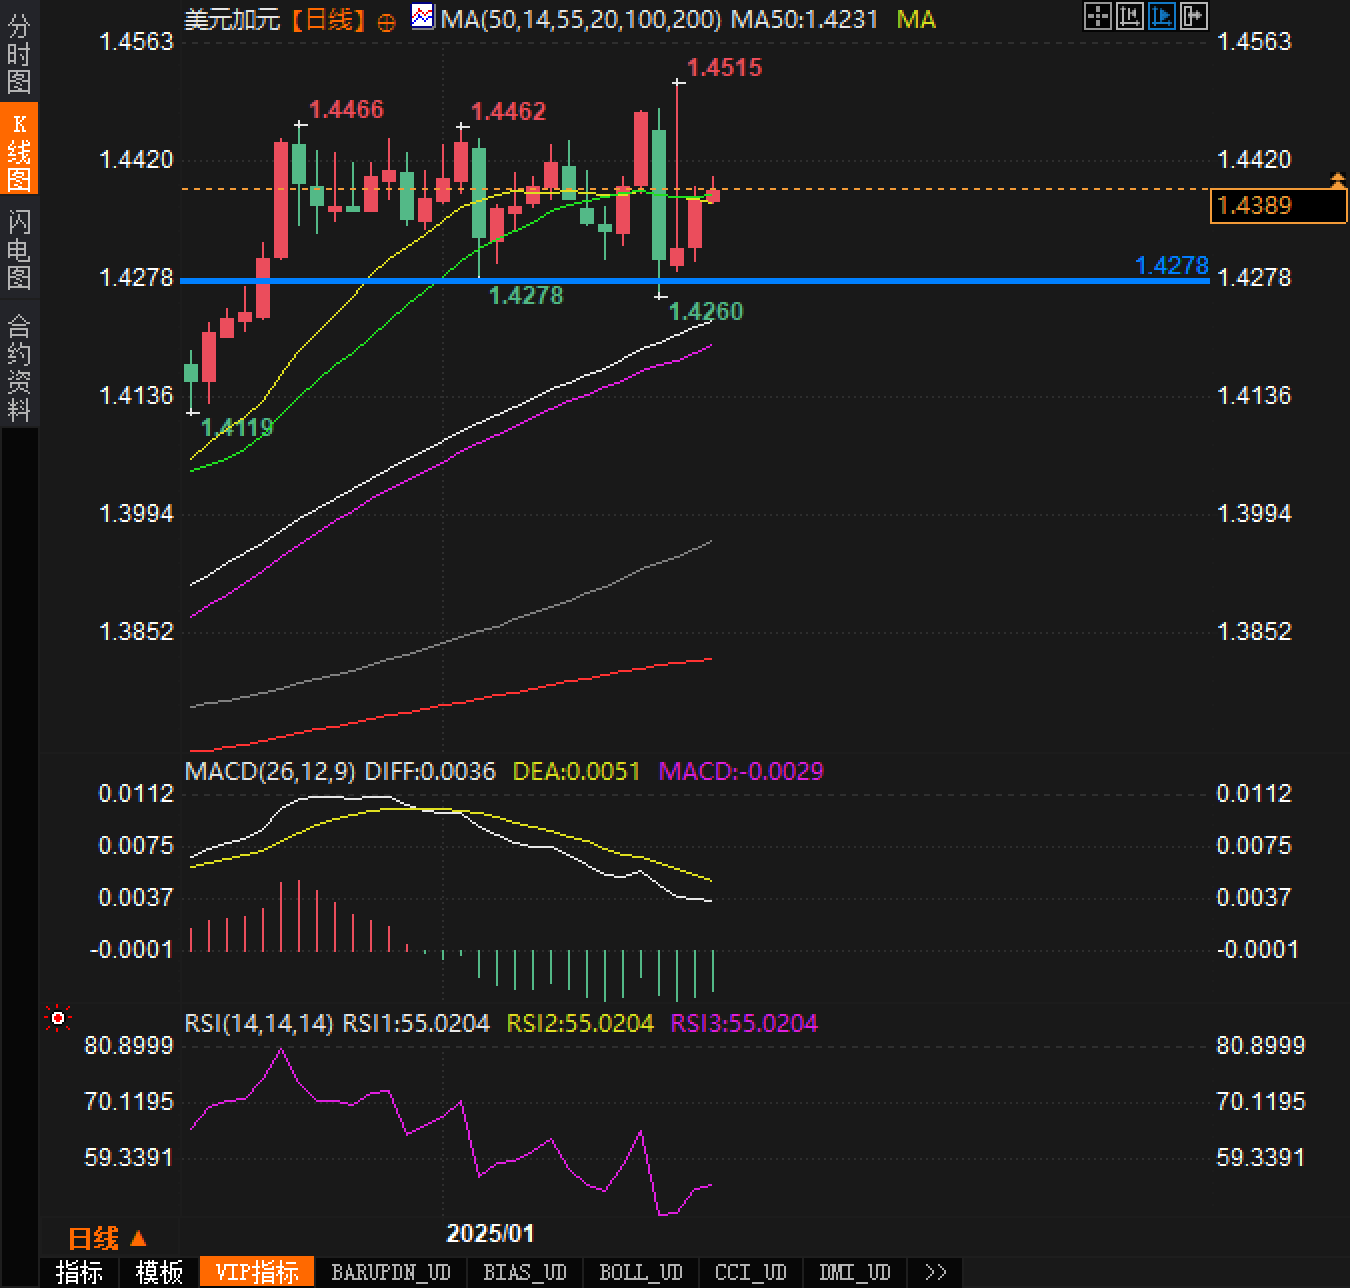Screen dimensions: 1350x1288
Task: Click the orange circle-cross icon beside 日线
Action: click(386, 22)
